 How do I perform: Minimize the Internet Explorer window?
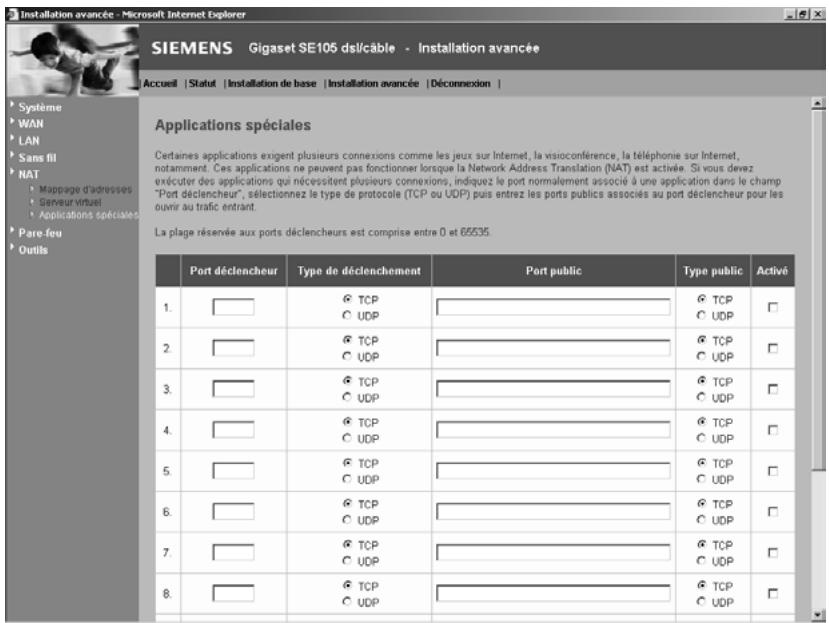(x=790, y=15)
